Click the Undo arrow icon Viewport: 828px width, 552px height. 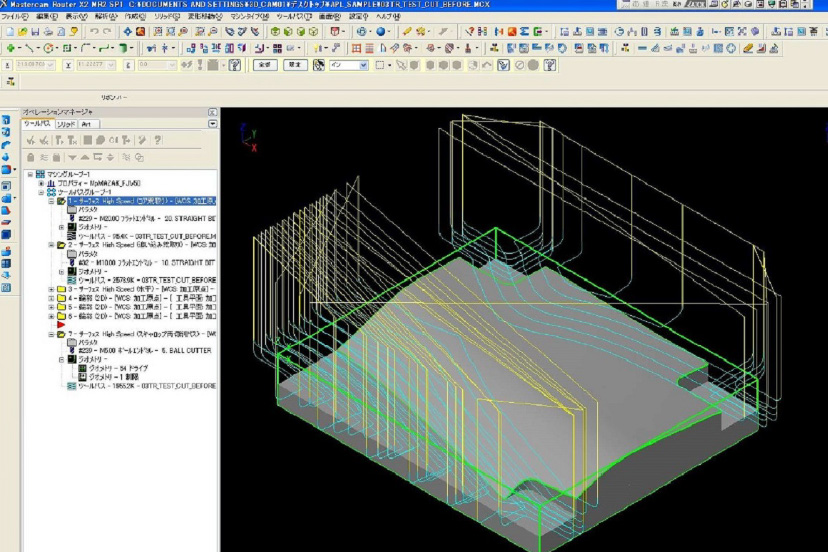point(95,31)
